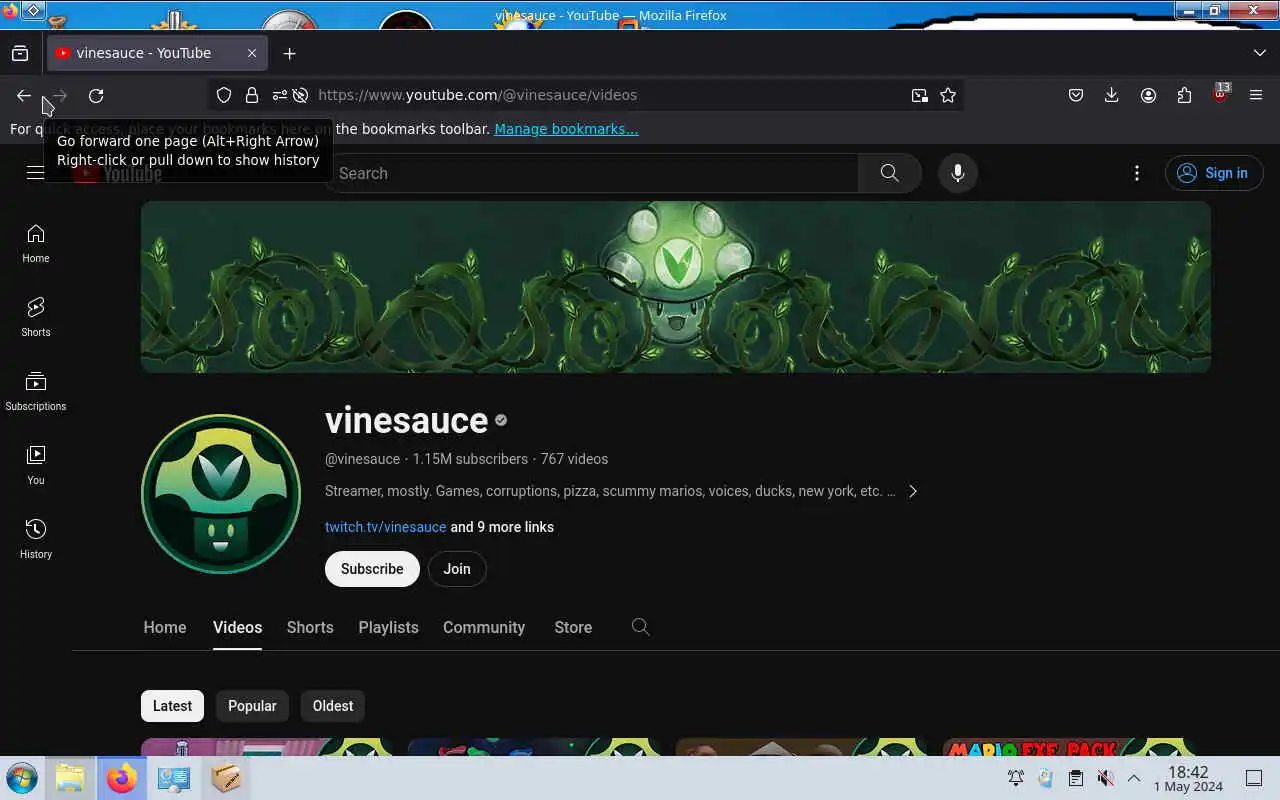Viewport: 1280px width, 800px height.
Task: Open the clock showing 18:42
Action: [x=1188, y=778]
